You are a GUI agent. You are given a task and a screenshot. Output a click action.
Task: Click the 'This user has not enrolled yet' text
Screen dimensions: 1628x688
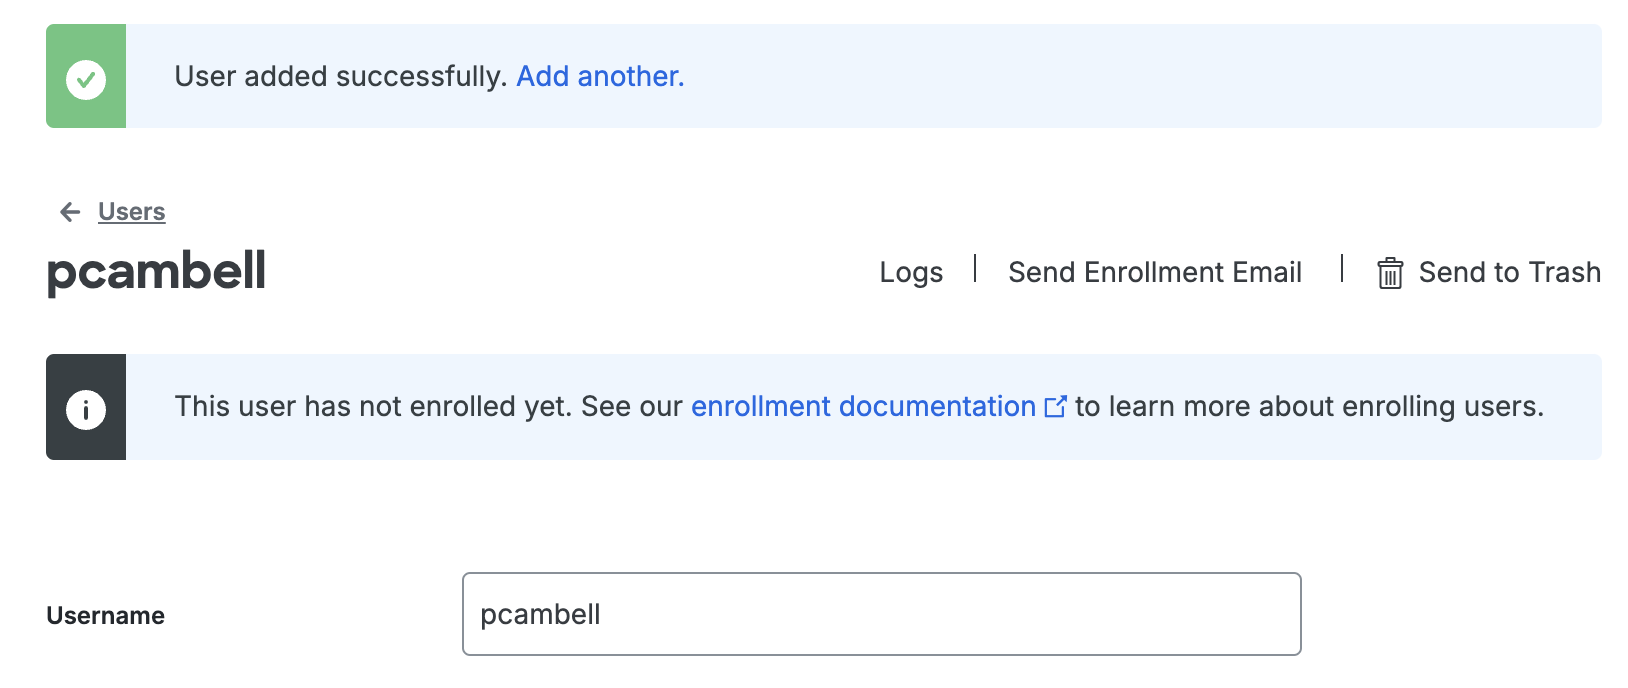(x=372, y=407)
